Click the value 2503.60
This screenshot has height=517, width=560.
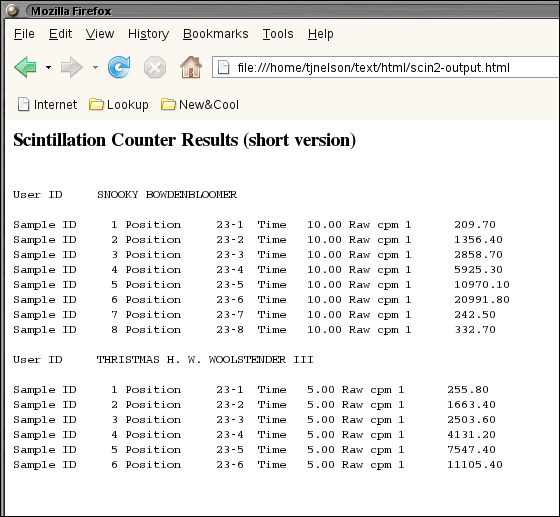pos(471,420)
